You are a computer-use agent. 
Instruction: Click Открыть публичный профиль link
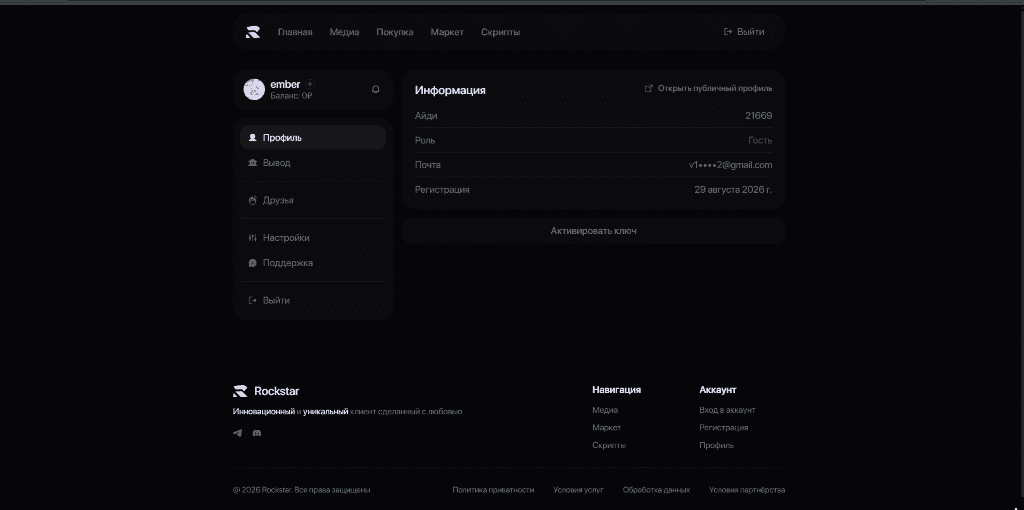(709, 88)
